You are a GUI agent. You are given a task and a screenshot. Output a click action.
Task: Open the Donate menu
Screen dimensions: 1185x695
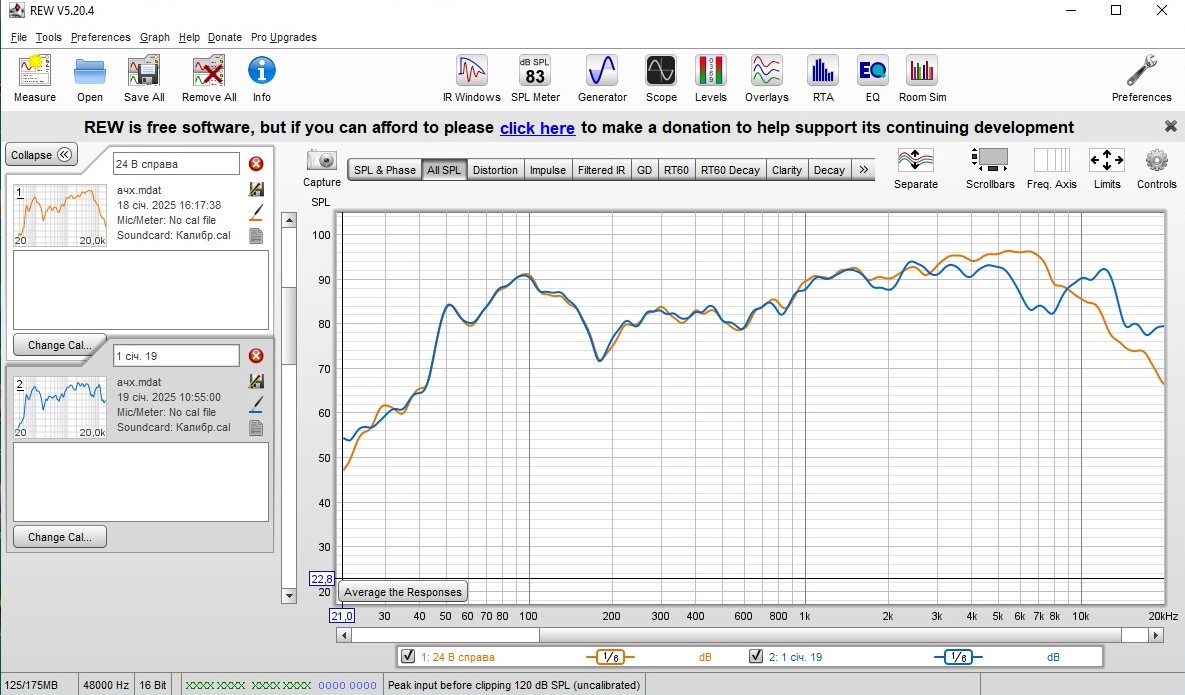coord(224,37)
